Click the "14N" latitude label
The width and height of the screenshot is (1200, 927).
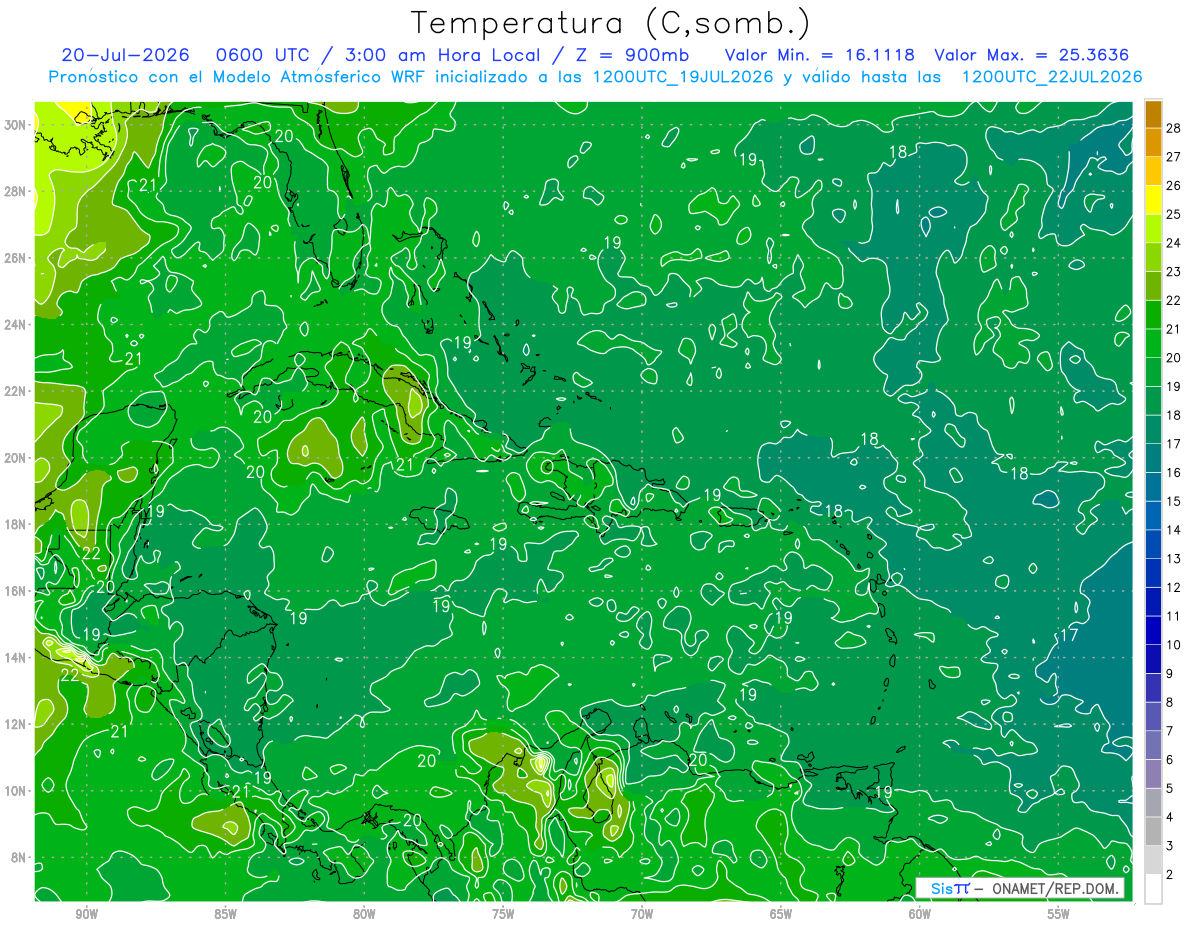coord(15,657)
